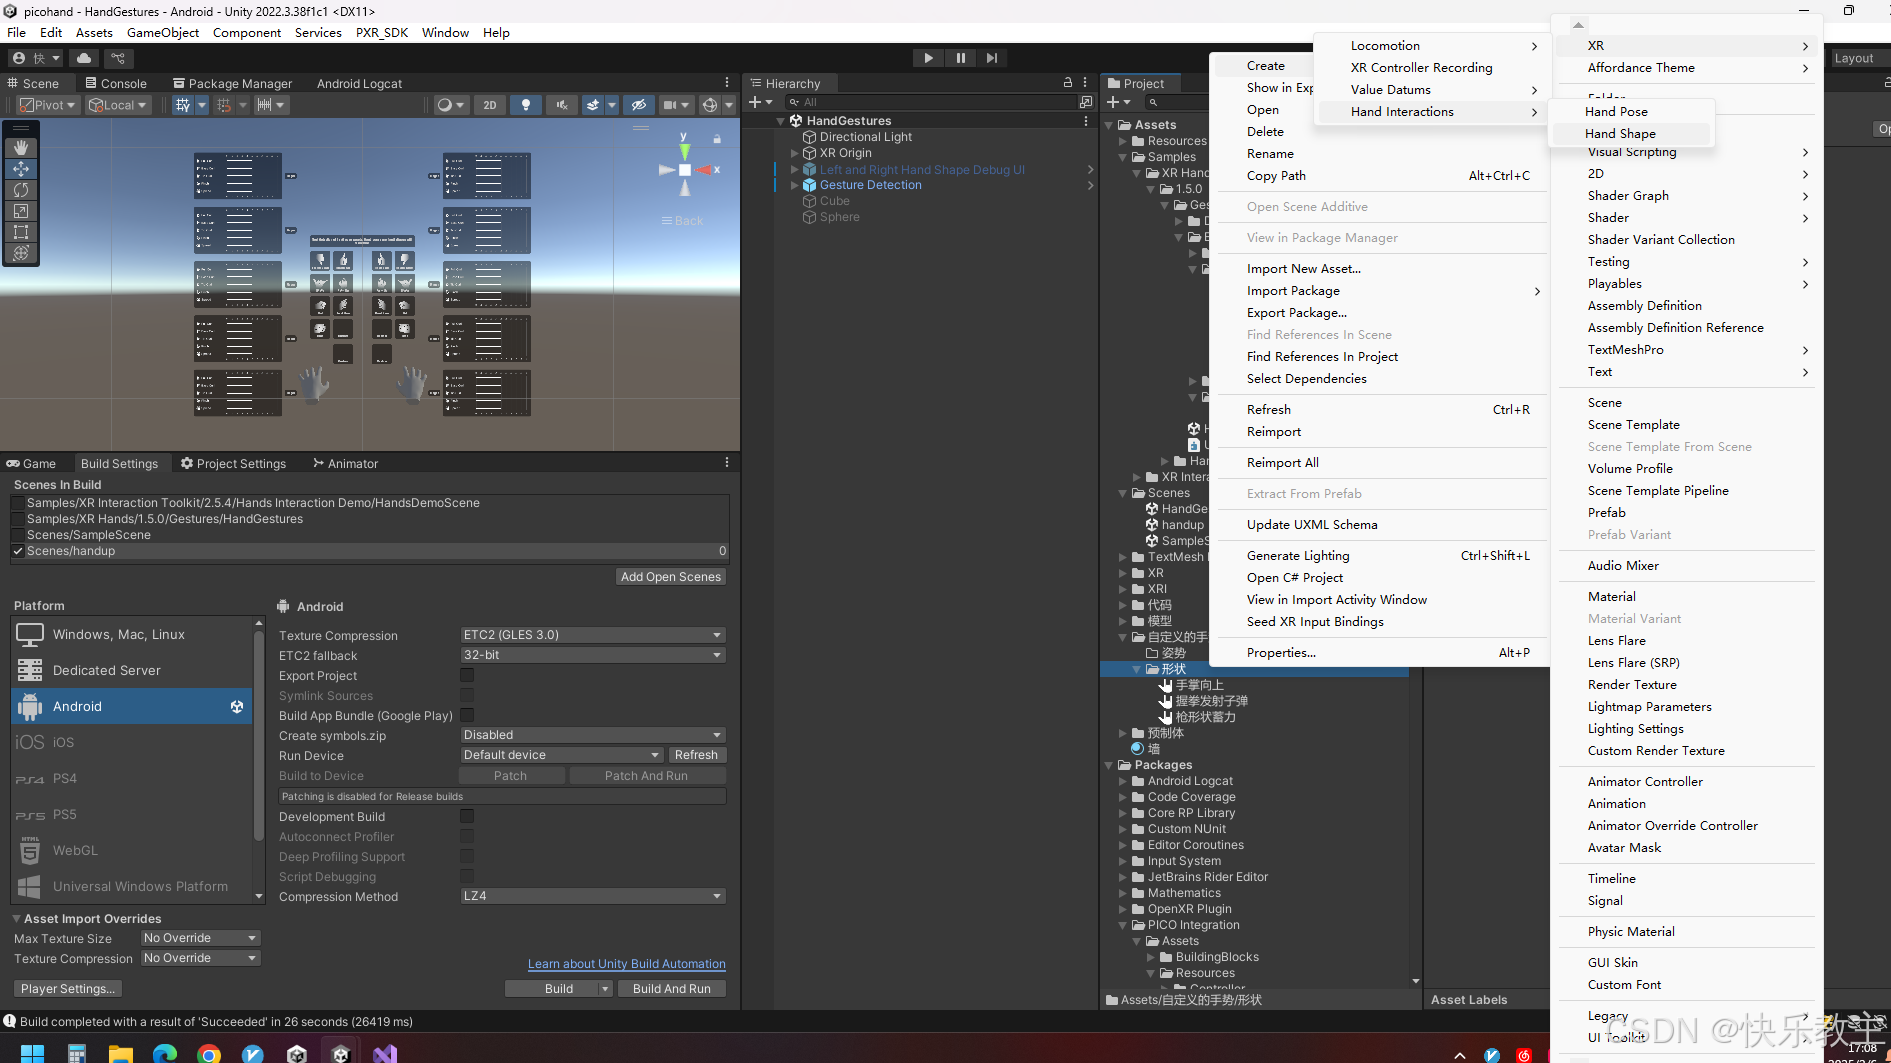The height and width of the screenshot is (1063, 1891).
Task: Click the Pause button
Action: click(x=960, y=58)
